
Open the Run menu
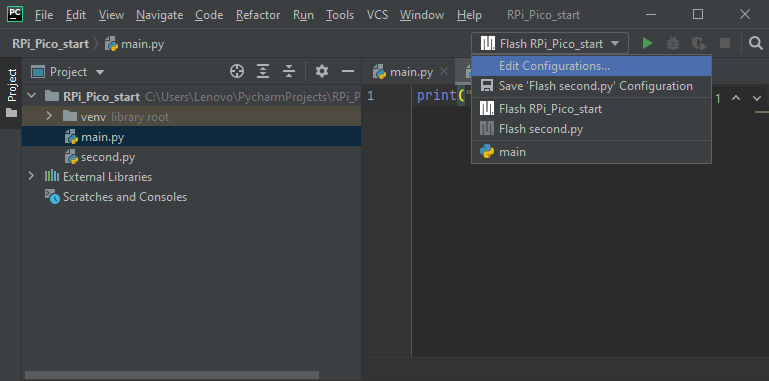tap(303, 15)
